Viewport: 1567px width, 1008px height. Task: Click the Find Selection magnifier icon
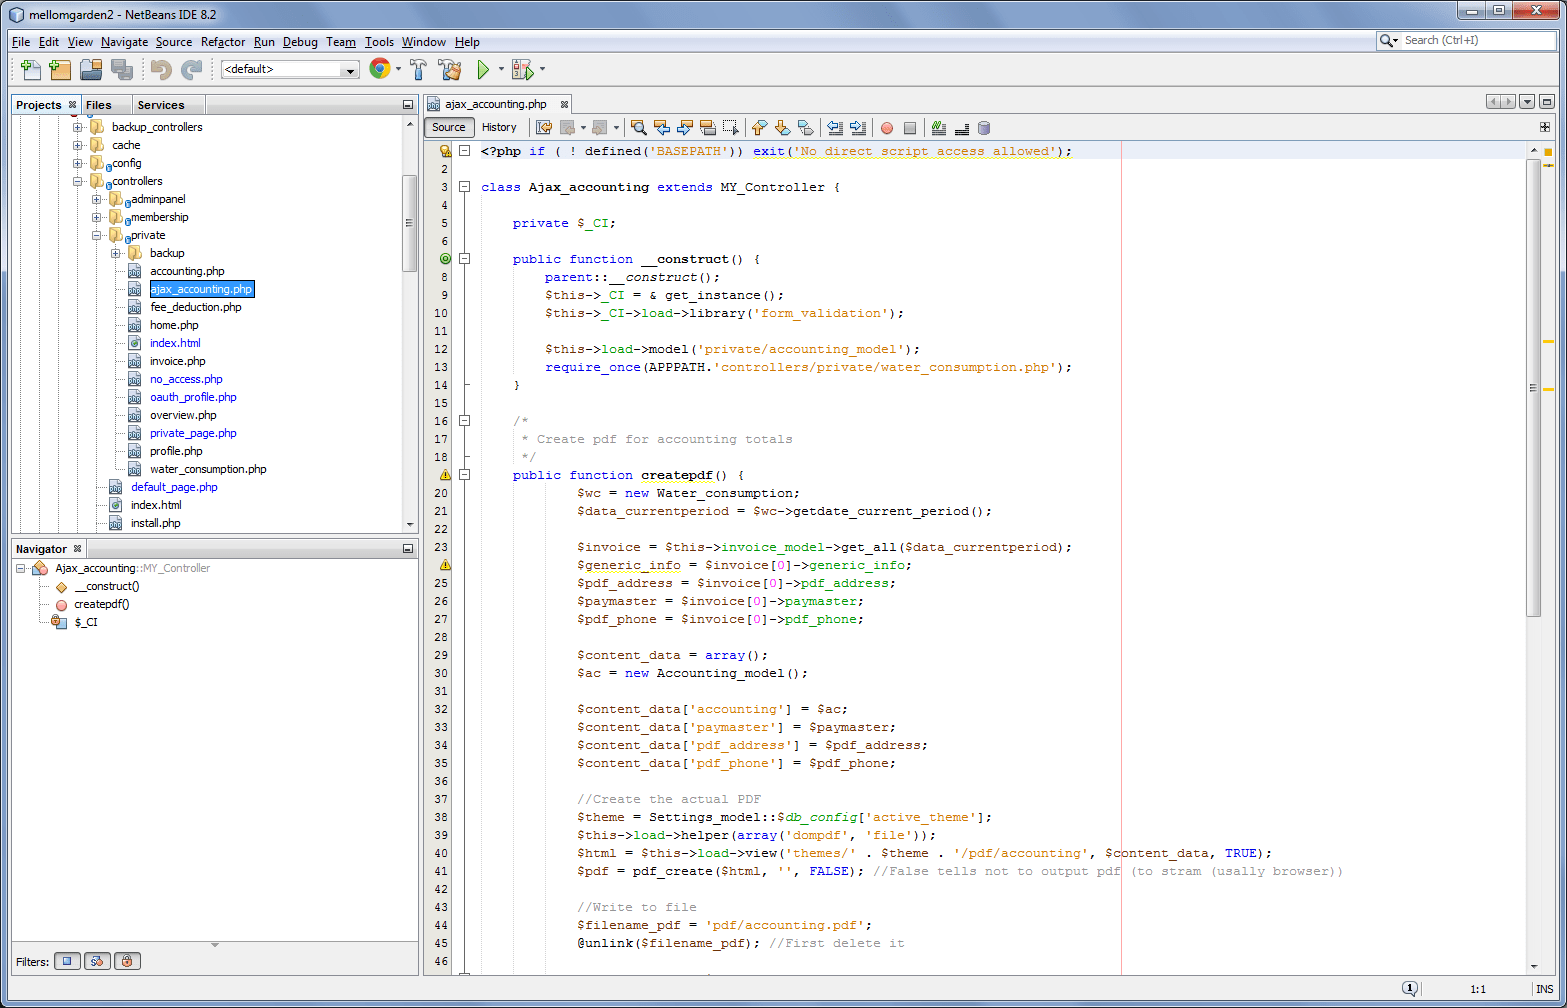[638, 128]
